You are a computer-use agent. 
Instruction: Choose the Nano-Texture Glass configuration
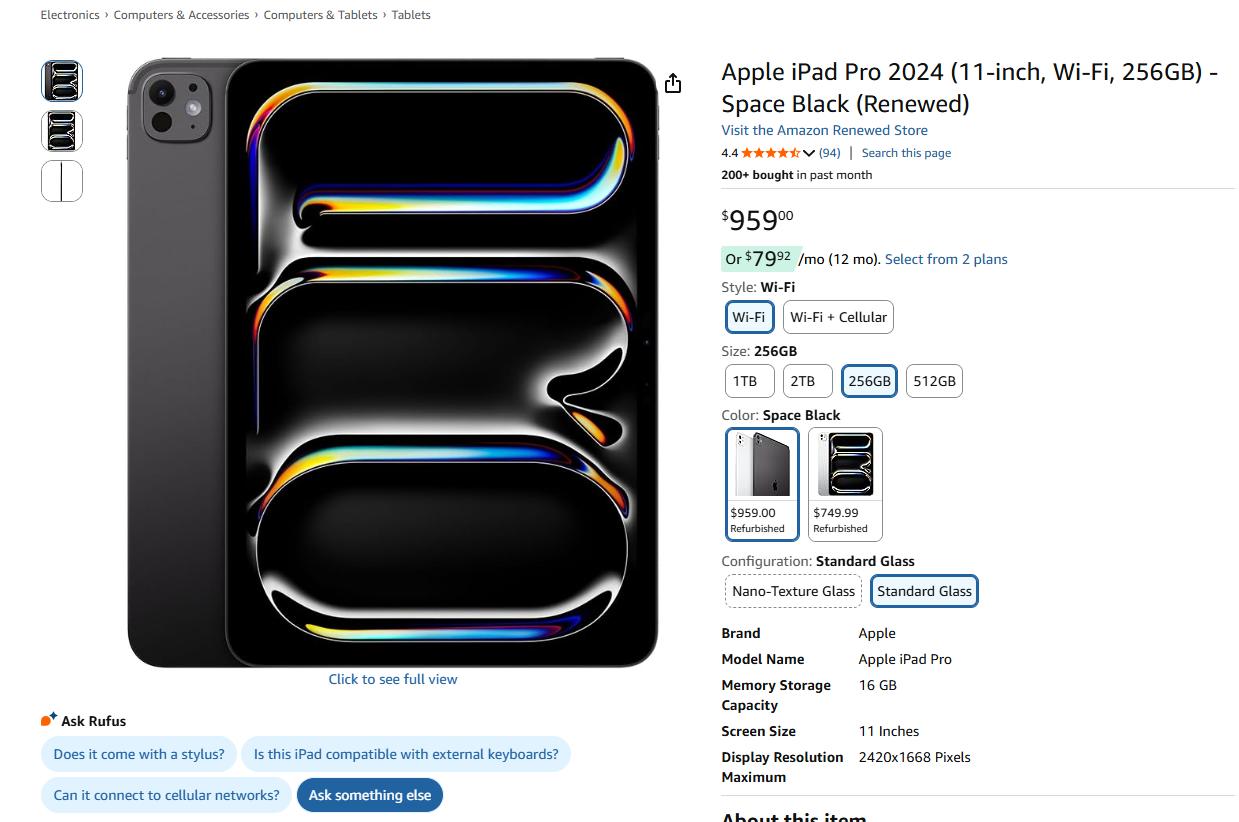point(793,591)
